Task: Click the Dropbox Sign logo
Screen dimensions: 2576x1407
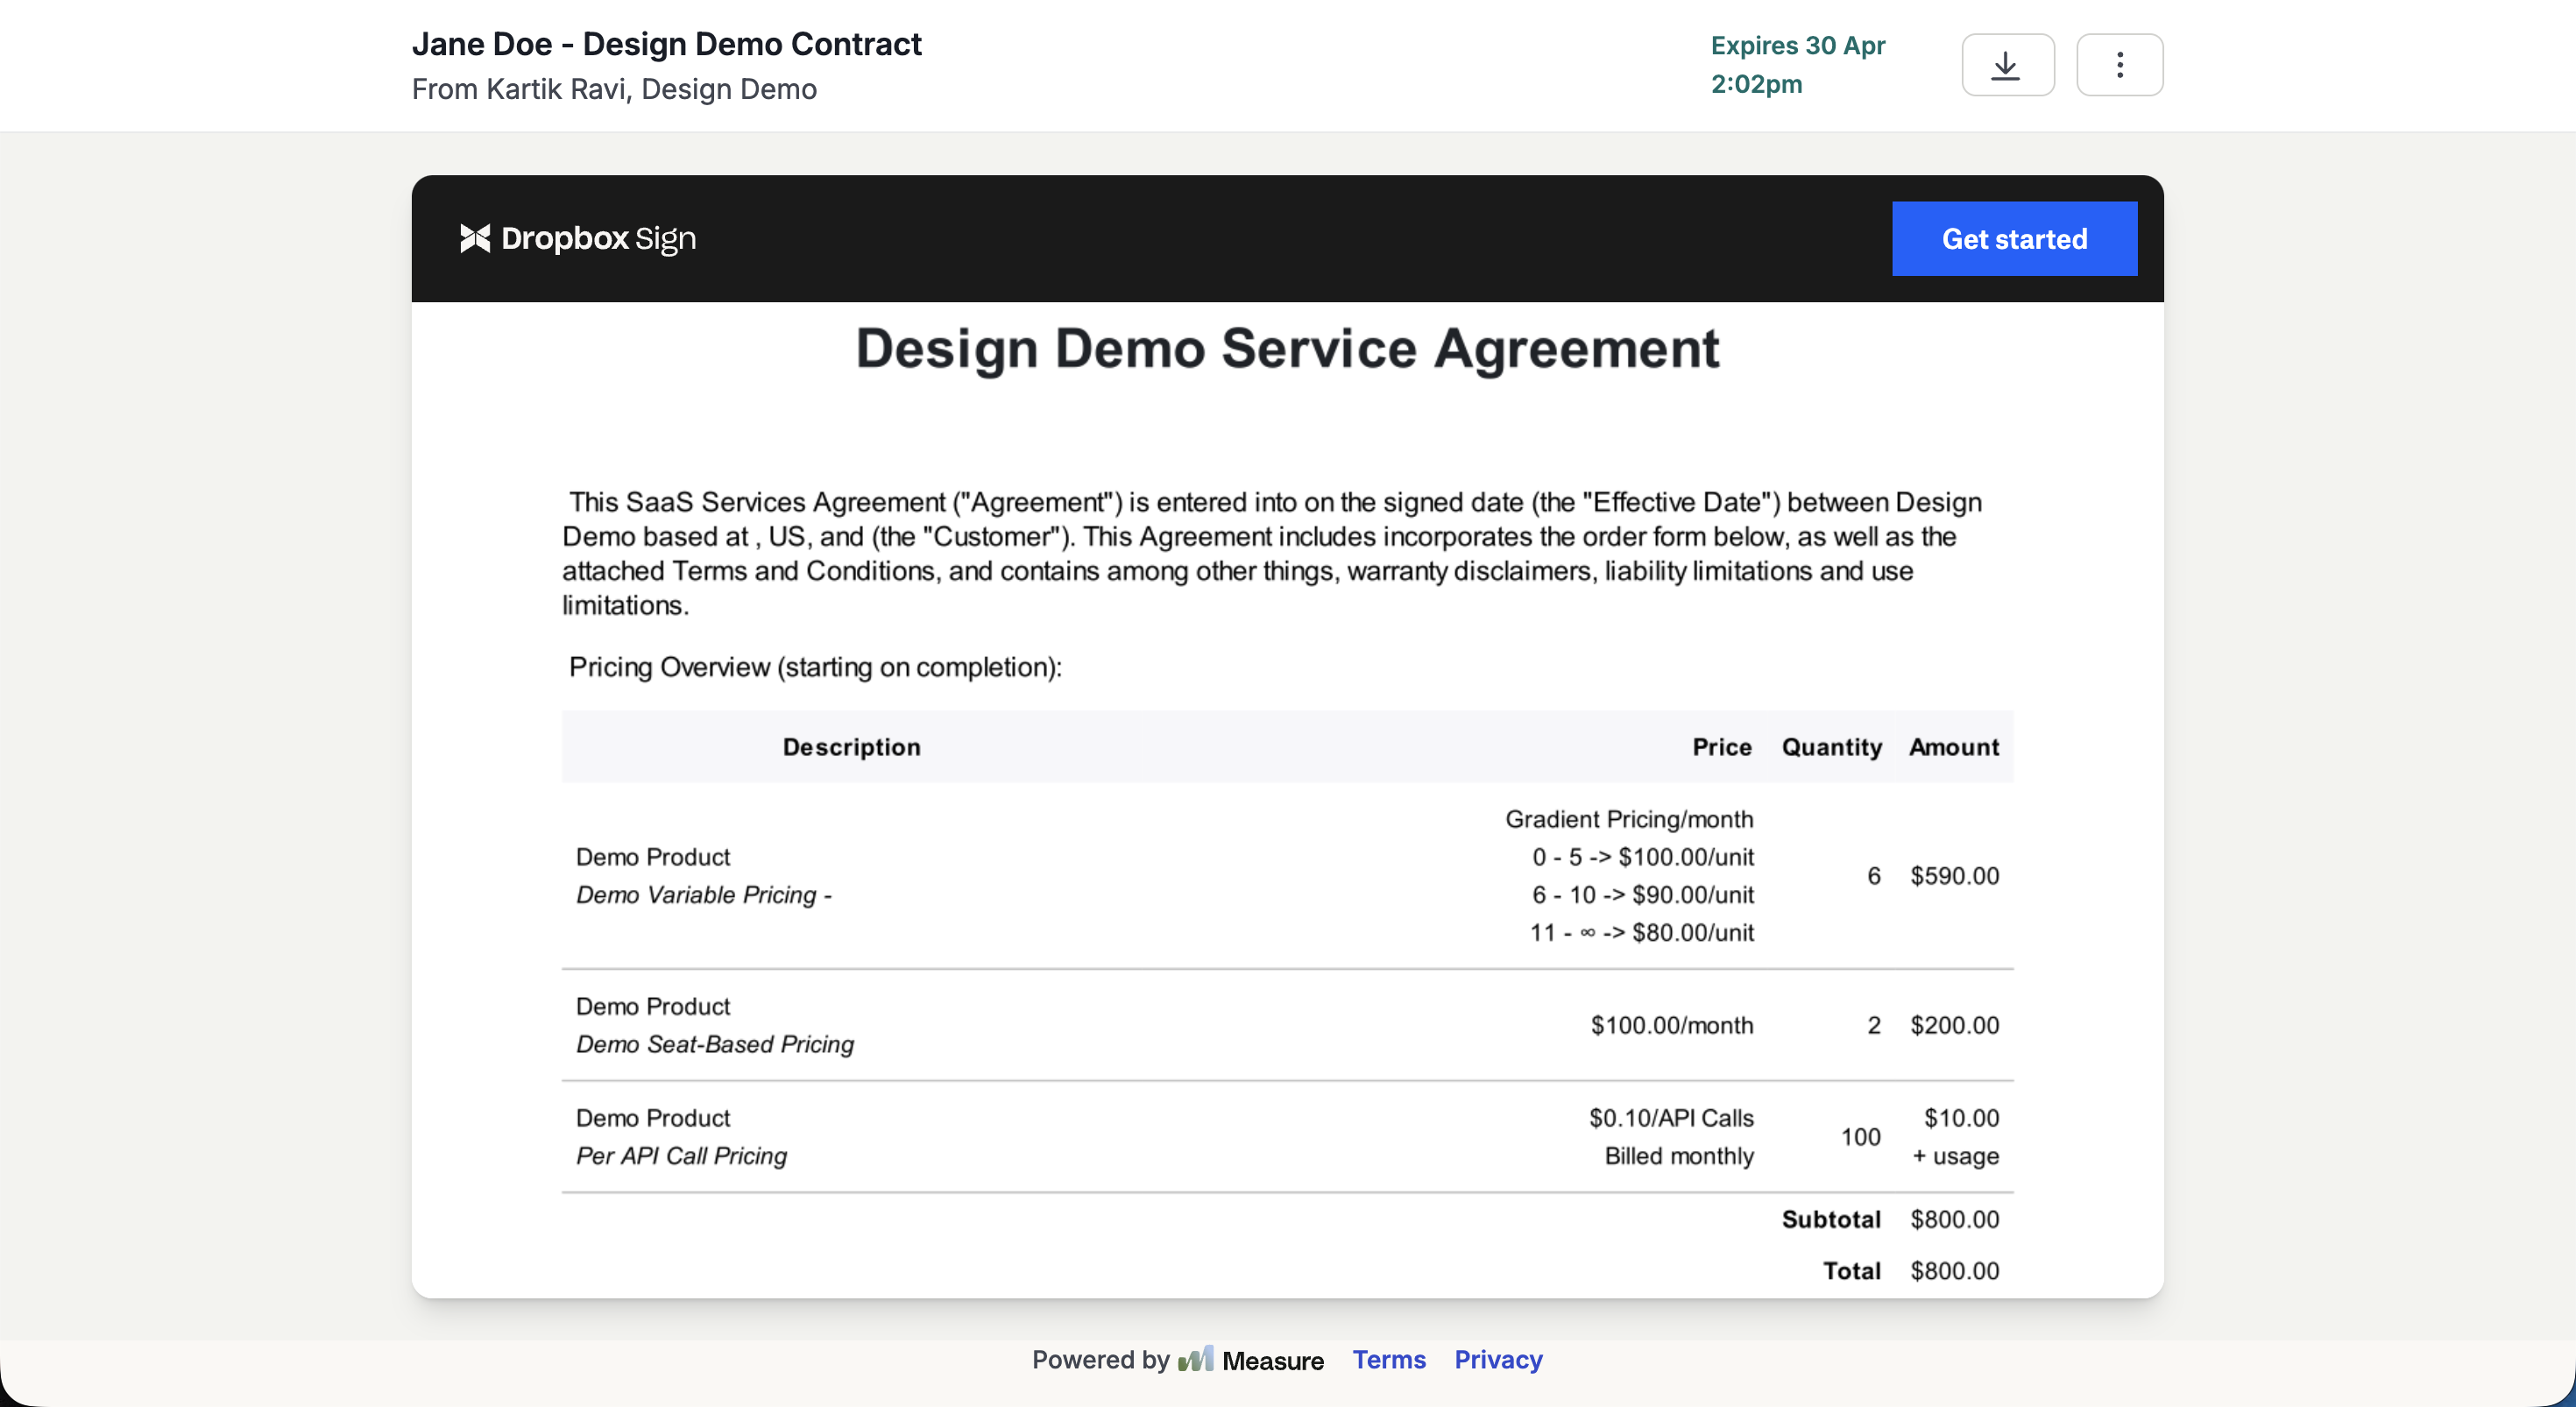Action: (578, 239)
